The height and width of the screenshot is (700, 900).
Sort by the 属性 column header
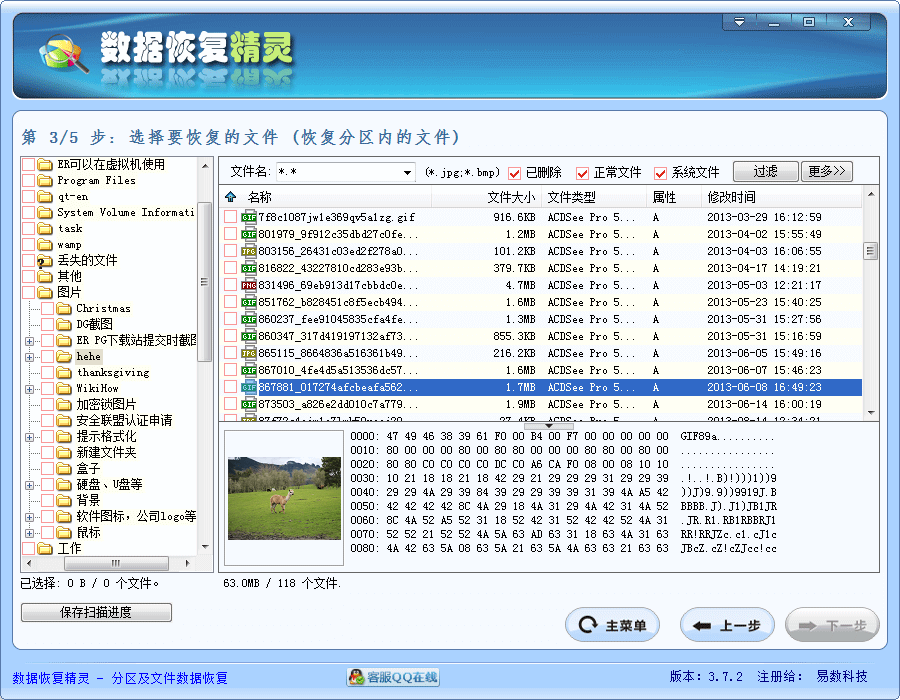tap(674, 197)
